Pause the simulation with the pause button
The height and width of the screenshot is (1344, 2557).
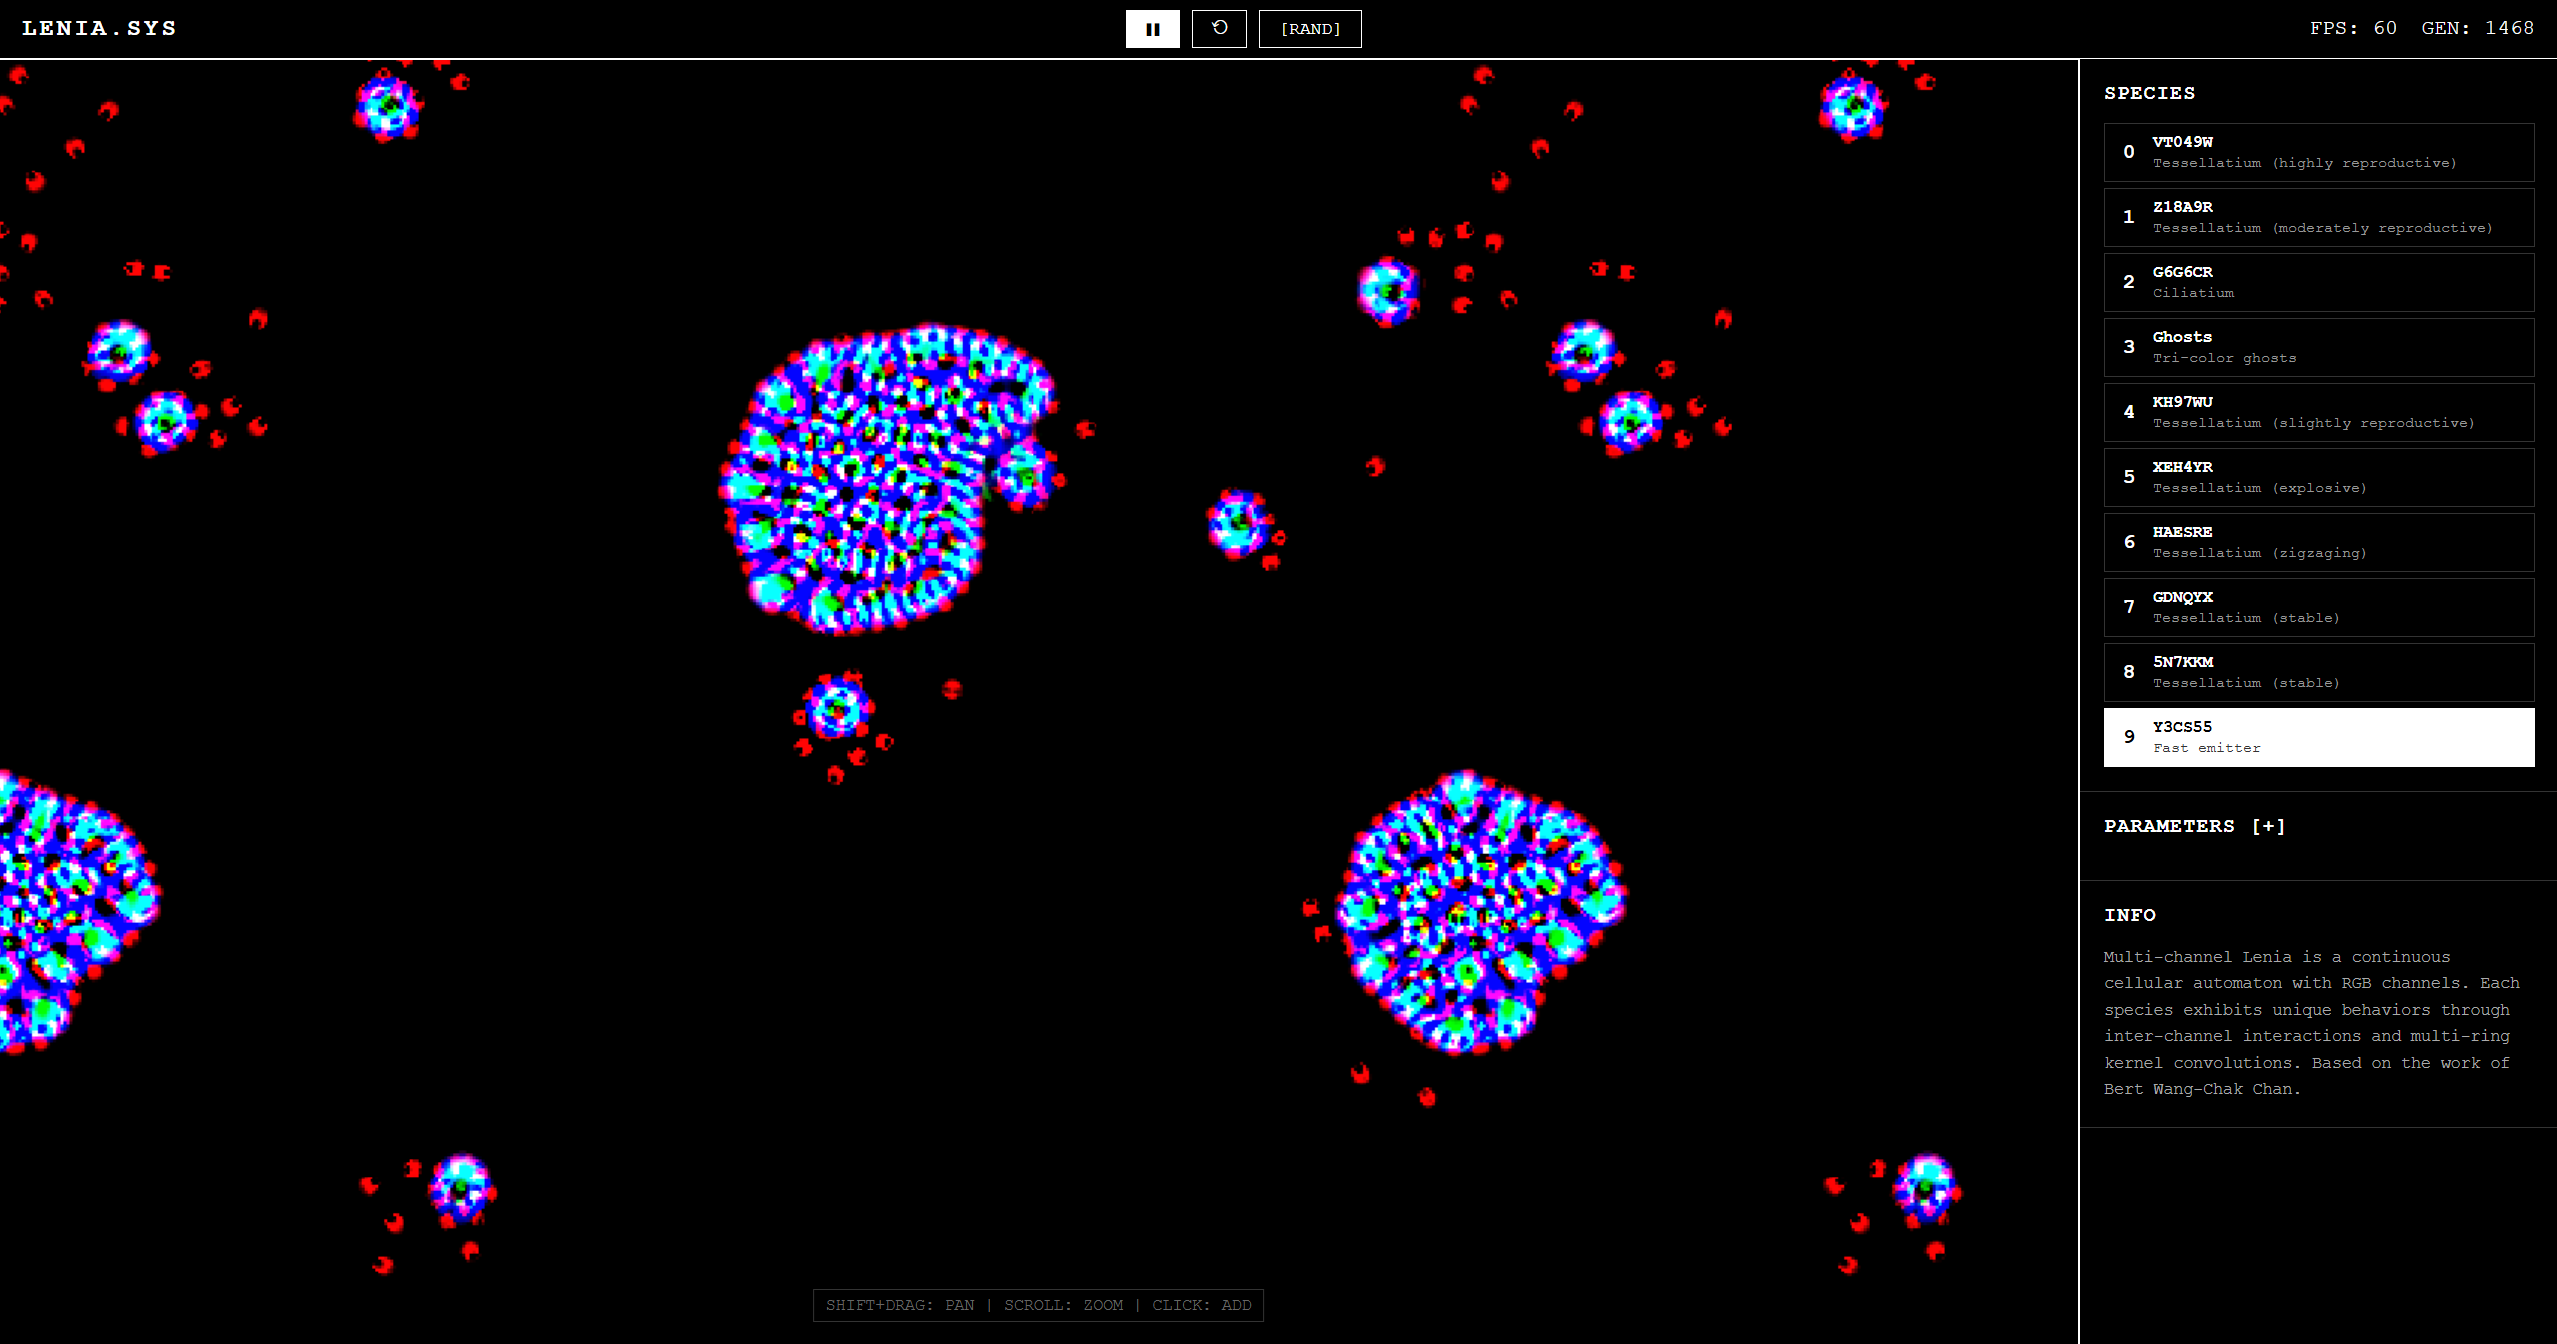[x=1152, y=29]
